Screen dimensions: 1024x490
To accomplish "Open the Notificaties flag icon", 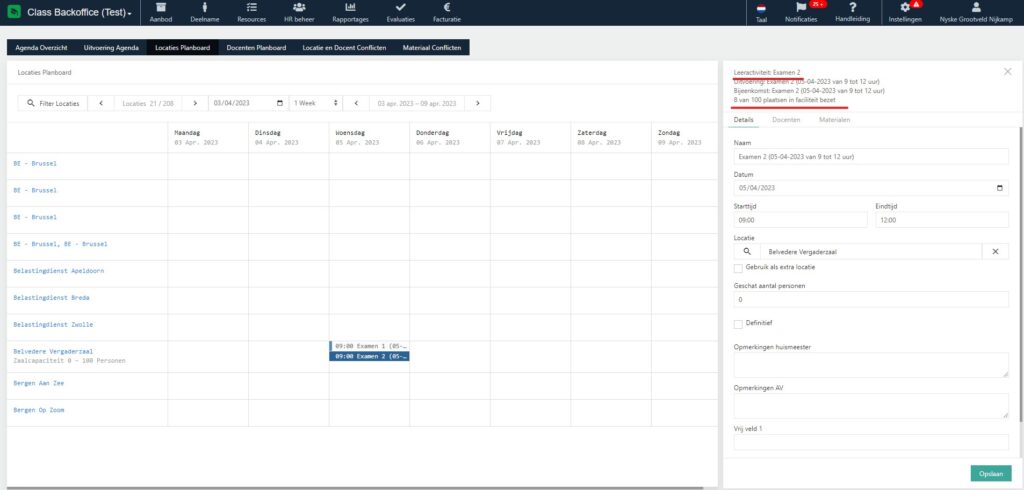I will click(x=799, y=8).
